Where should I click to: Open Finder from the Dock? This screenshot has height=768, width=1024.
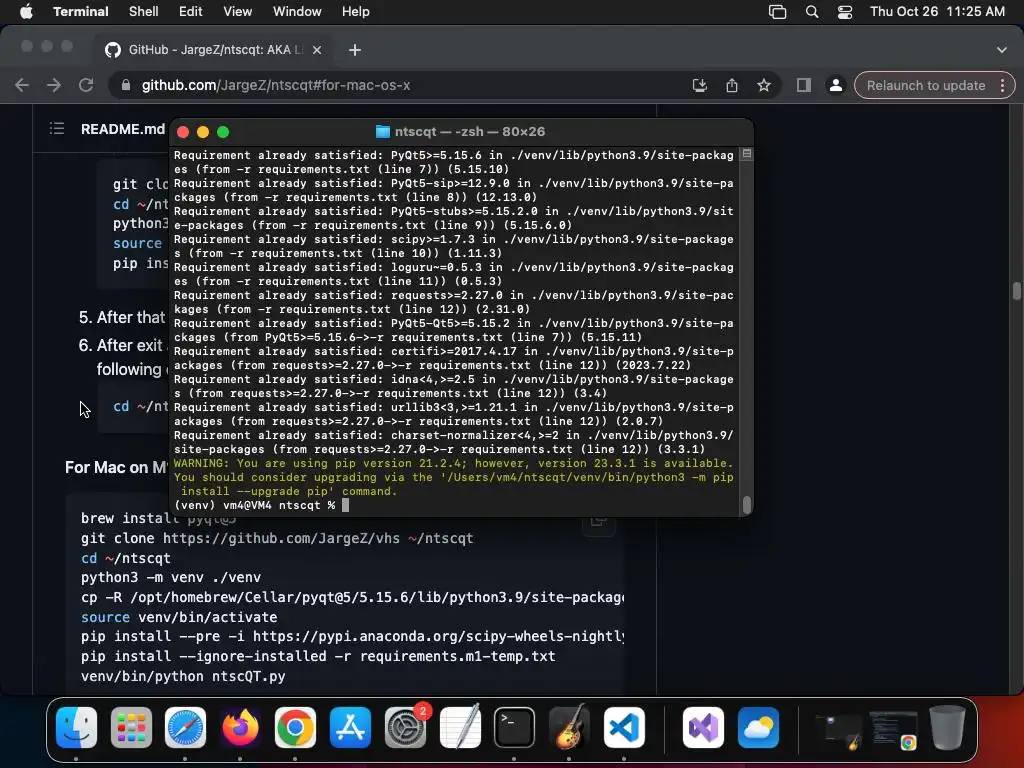coord(76,728)
